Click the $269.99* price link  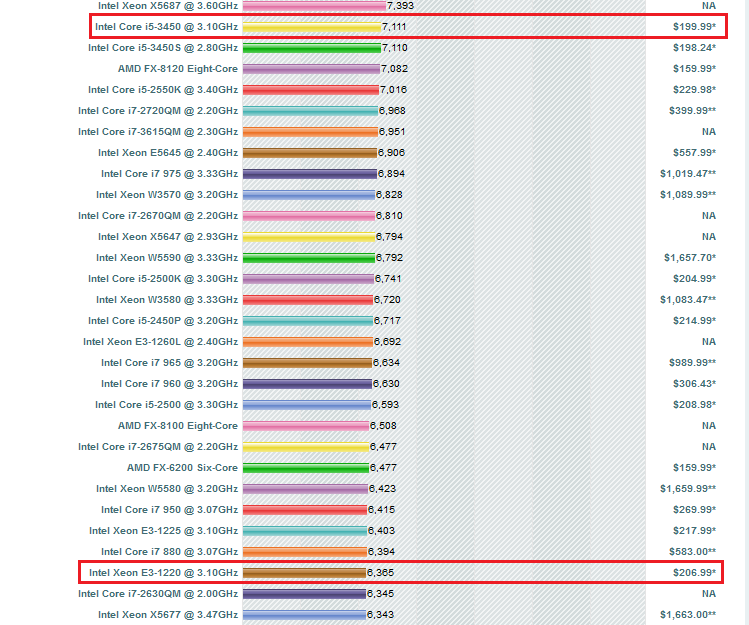[695, 510]
